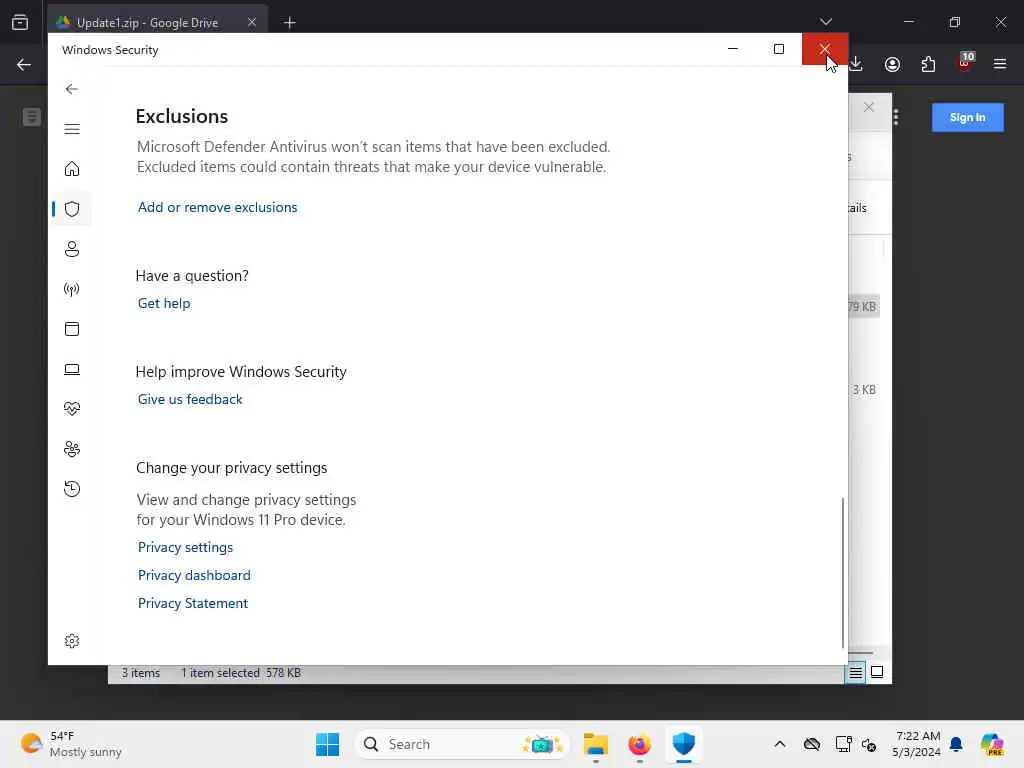
Task: Open the notifications bell icon
Action: pos(956,744)
